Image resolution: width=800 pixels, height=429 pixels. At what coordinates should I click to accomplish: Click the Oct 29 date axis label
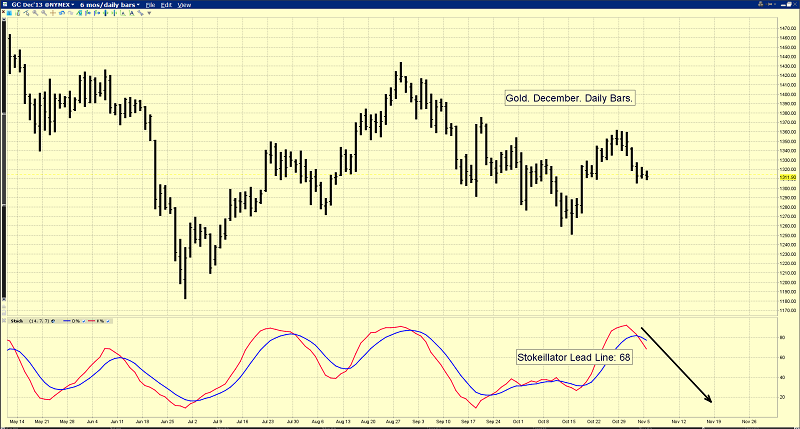coord(618,422)
